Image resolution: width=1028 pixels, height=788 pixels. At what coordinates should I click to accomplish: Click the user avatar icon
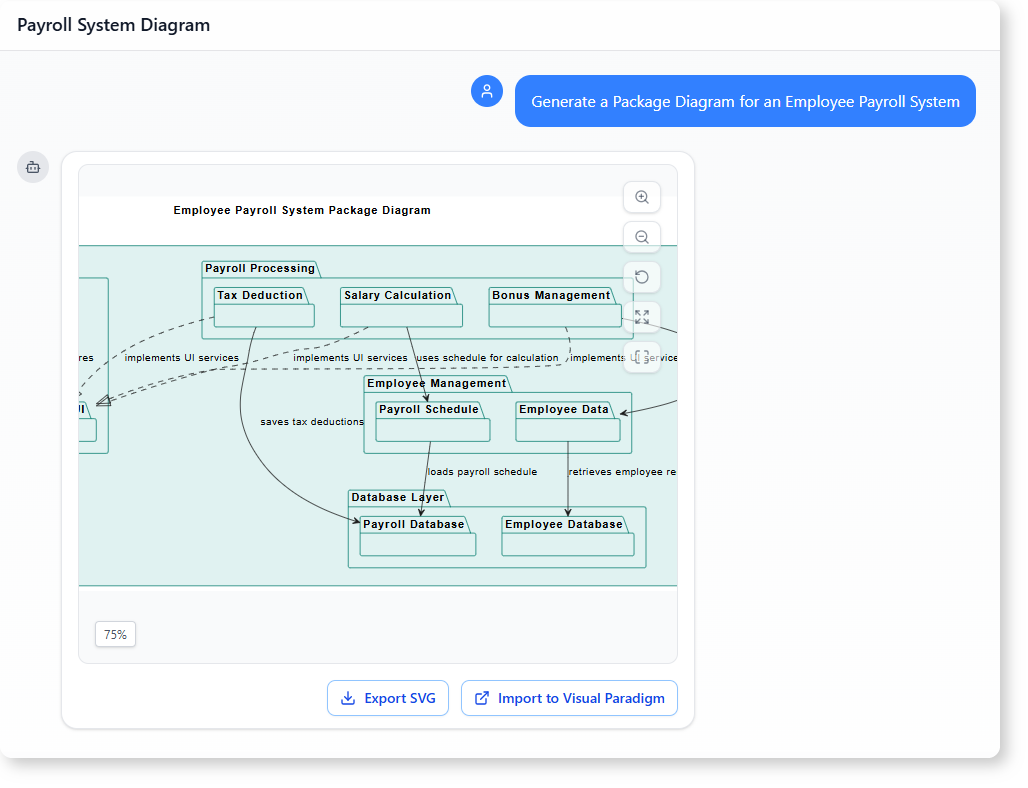coord(487,92)
